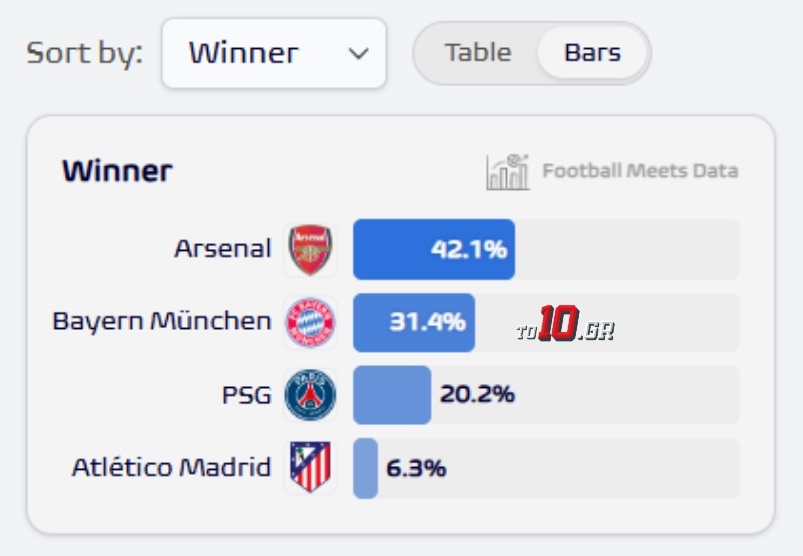Viewport: 803px width, 556px height.
Task: Click the Winner card heading
Action: tap(117, 171)
